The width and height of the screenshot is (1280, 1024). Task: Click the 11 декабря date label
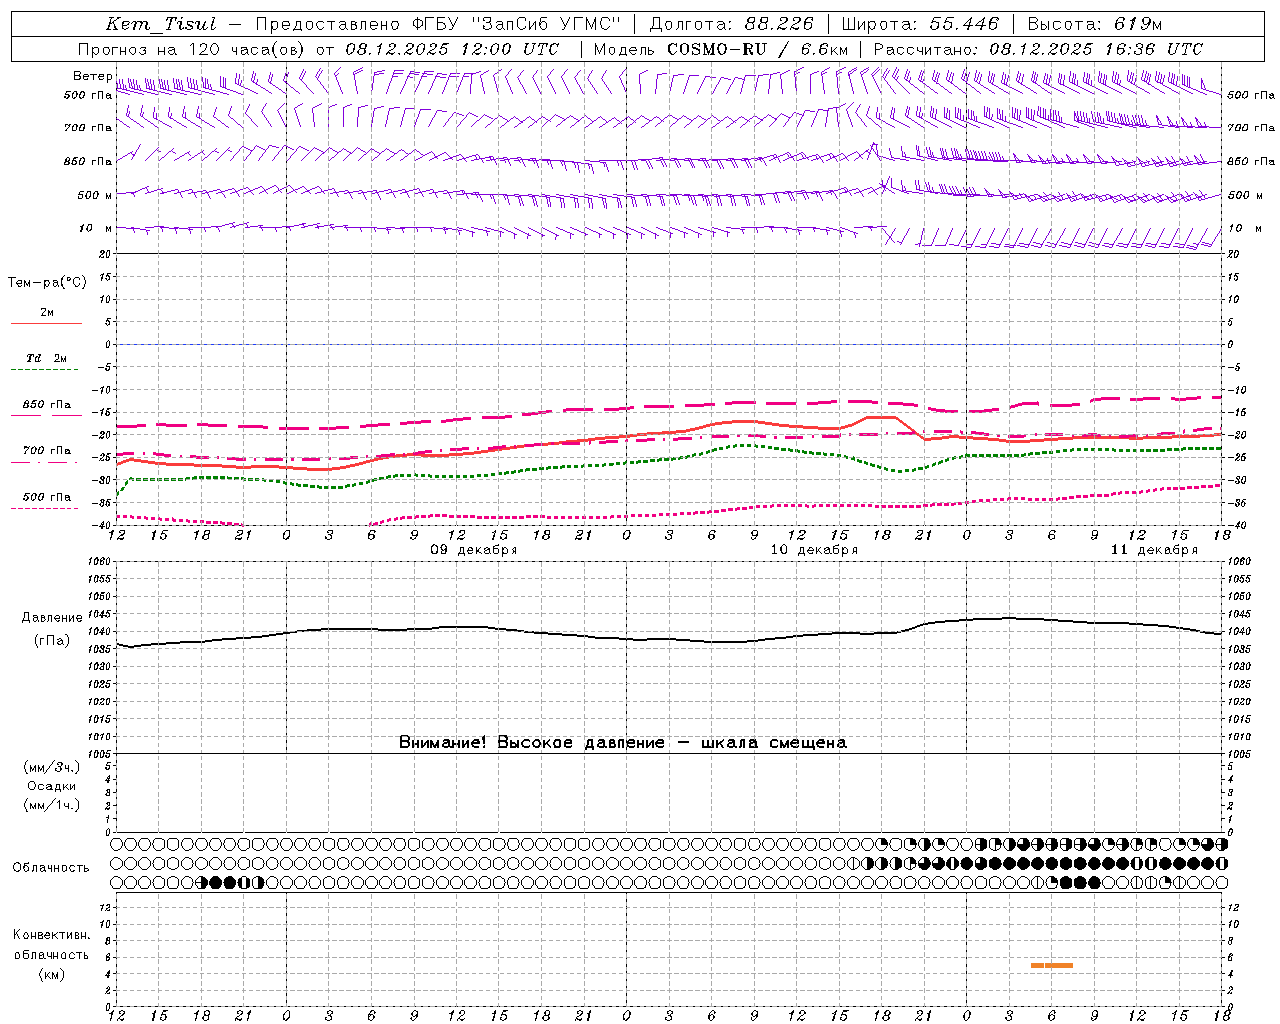pos(1154,550)
